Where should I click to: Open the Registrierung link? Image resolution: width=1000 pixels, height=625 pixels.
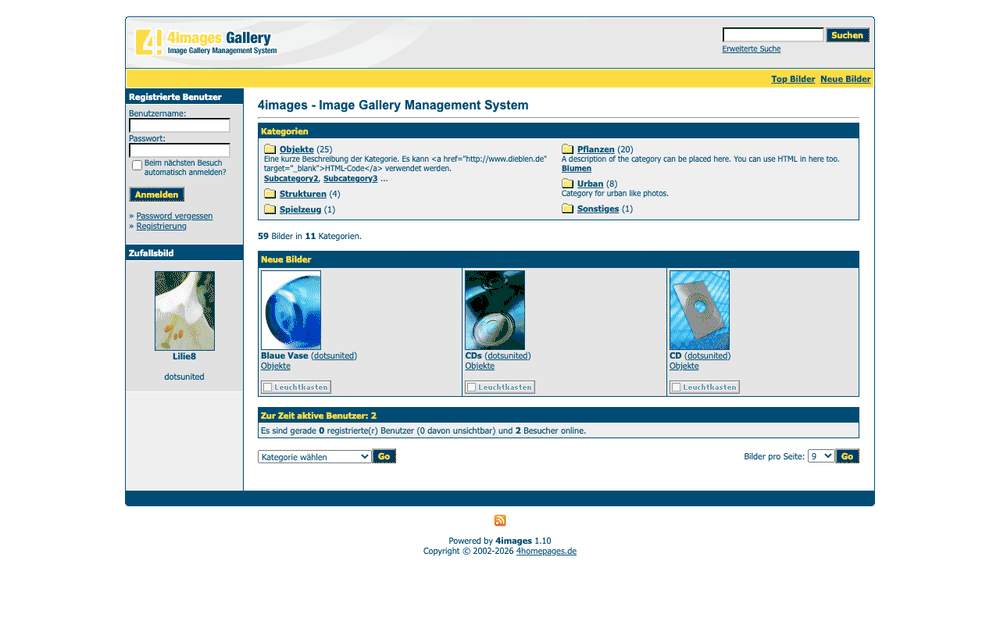161,226
